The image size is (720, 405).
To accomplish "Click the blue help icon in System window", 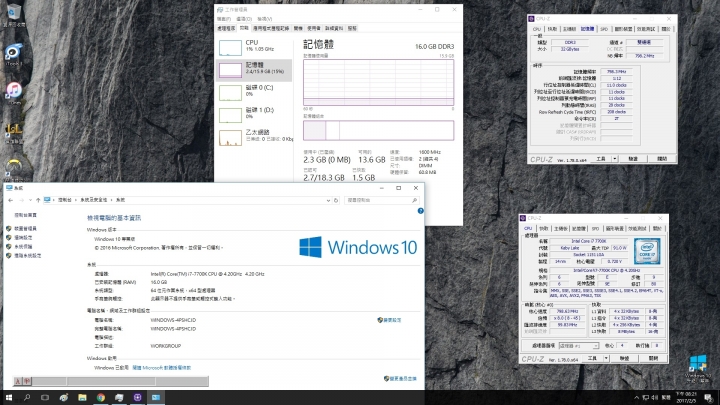I will [420, 211].
